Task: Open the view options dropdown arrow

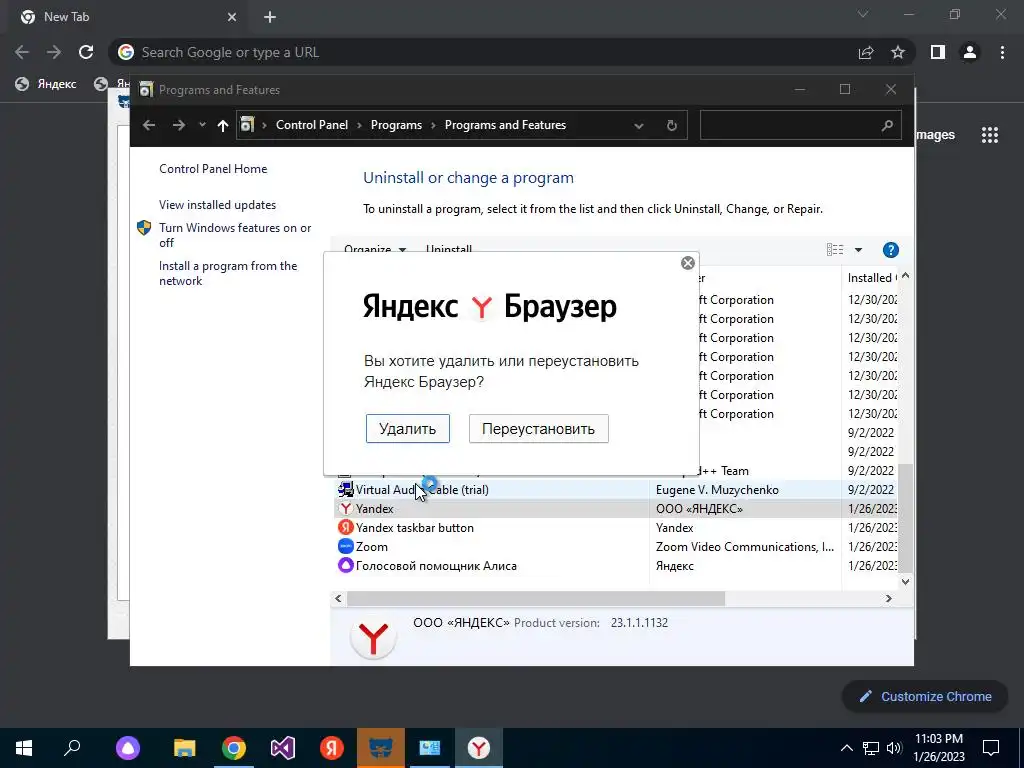Action: click(858, 249)
